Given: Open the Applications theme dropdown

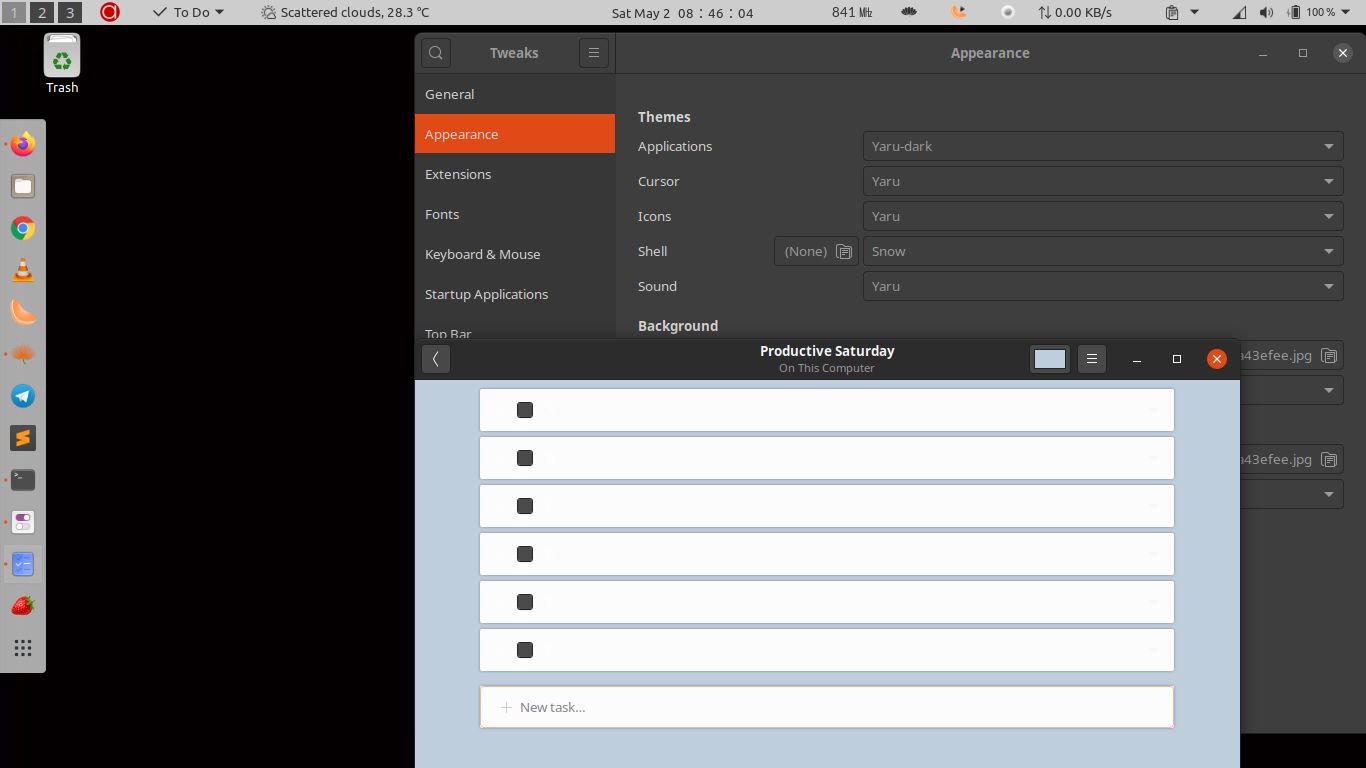Looking at the screenshot, I should [x=1101, y=146].
